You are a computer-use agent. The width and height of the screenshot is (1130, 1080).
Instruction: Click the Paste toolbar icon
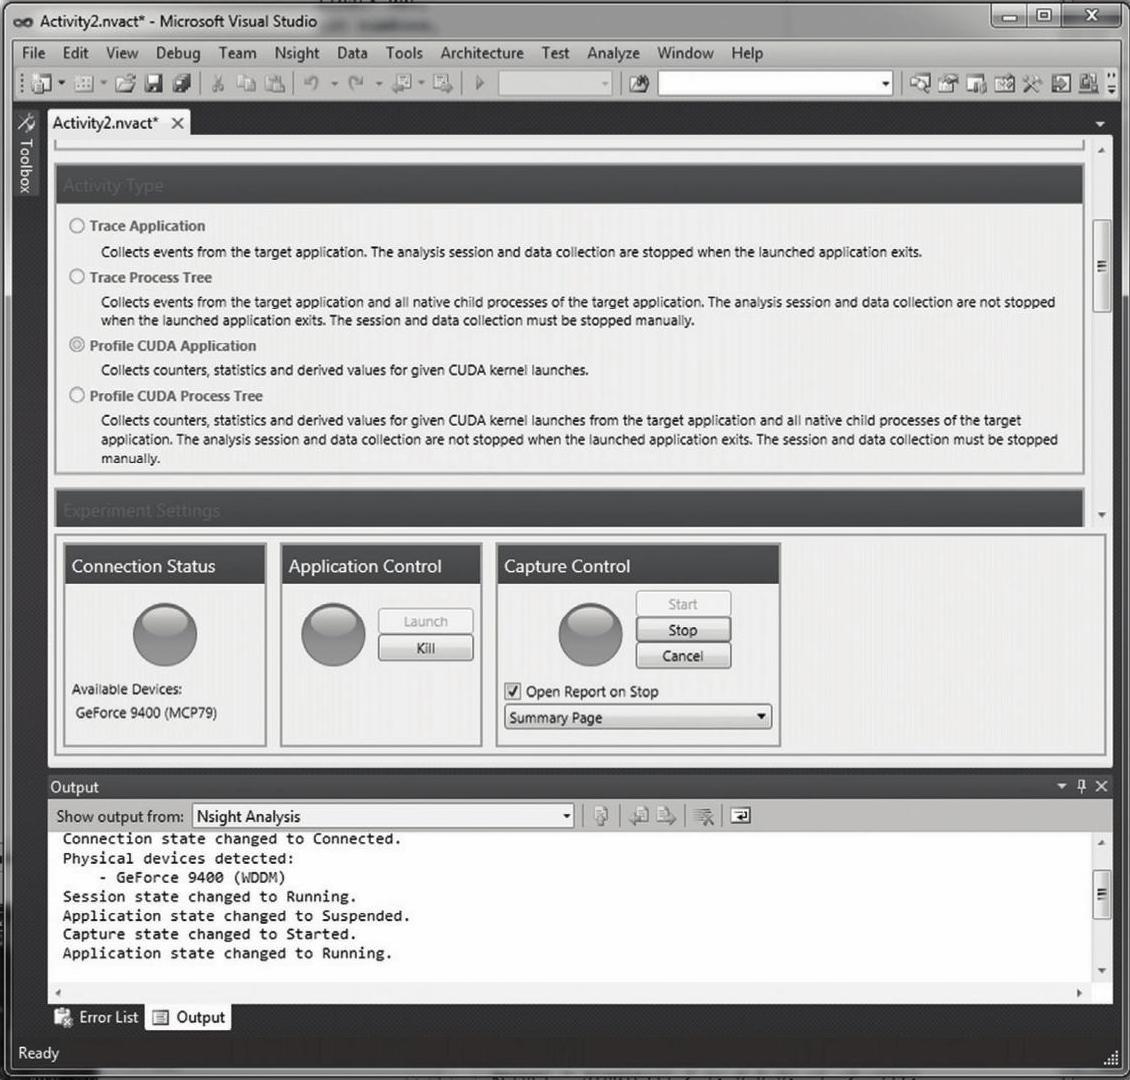[275, 84]
